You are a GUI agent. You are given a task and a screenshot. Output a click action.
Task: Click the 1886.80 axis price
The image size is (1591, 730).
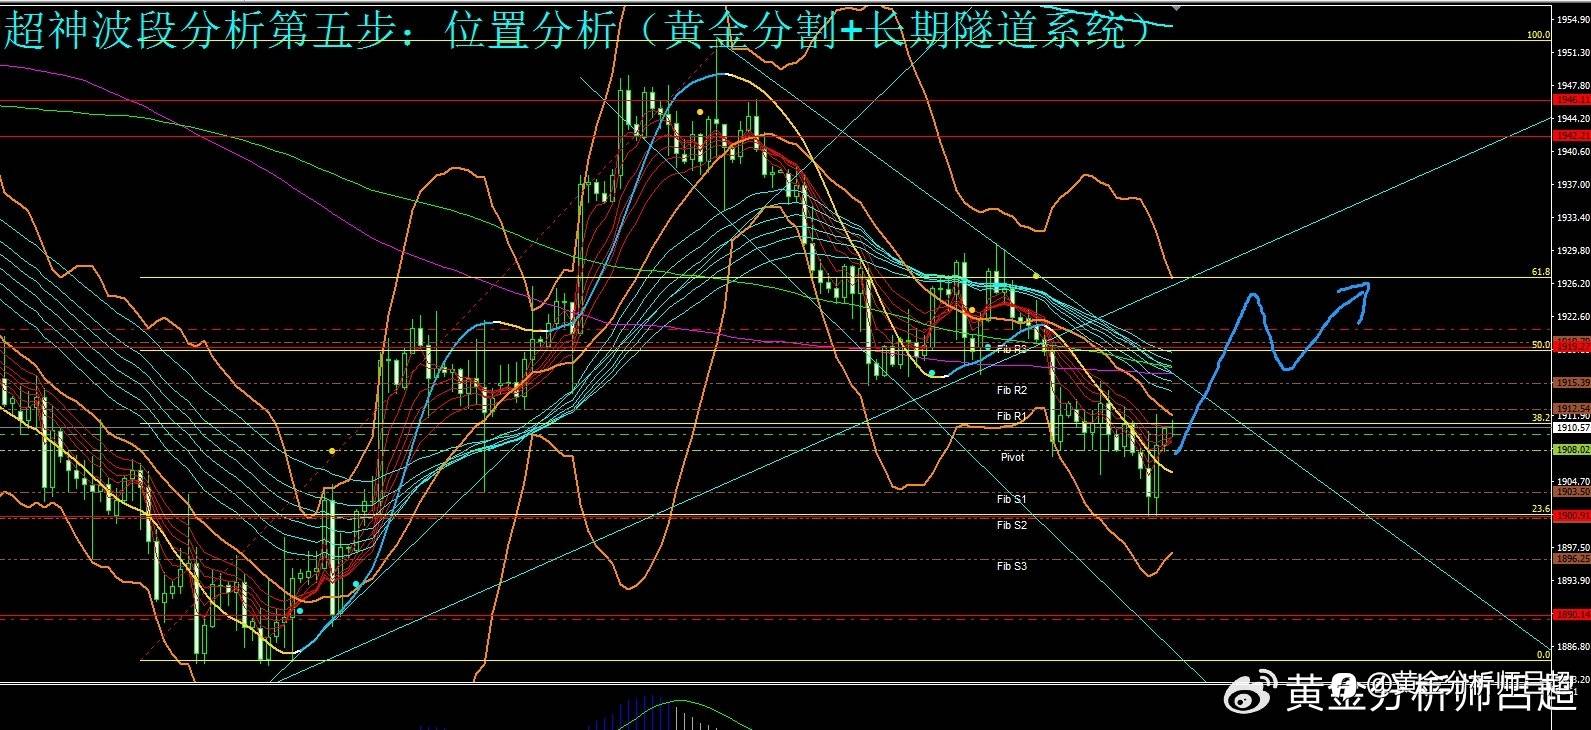coord(1573,647)
